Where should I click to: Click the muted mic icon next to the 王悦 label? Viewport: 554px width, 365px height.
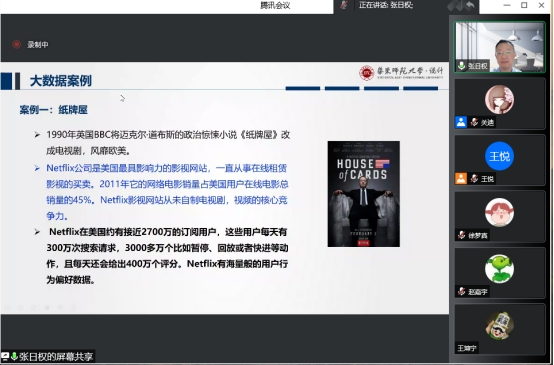[474, 179]
